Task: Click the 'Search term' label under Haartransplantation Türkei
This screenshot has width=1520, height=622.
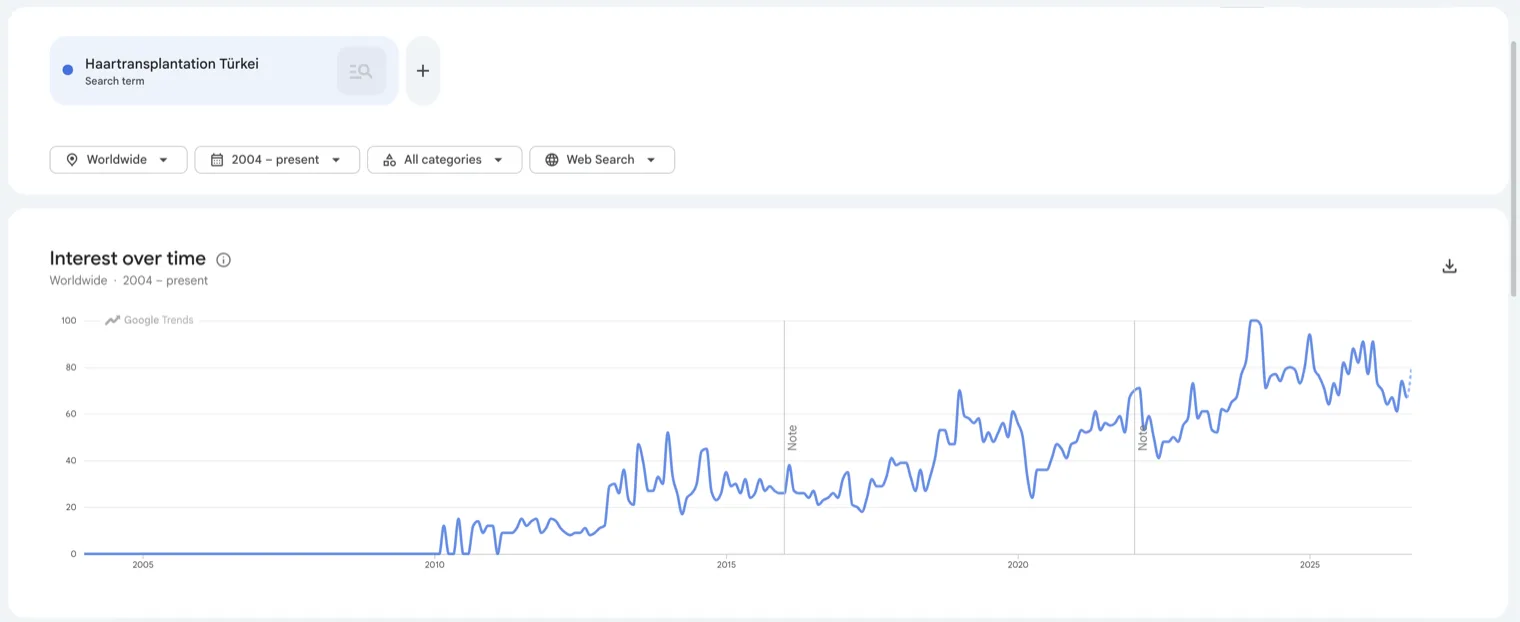Action: coord(114,82)
